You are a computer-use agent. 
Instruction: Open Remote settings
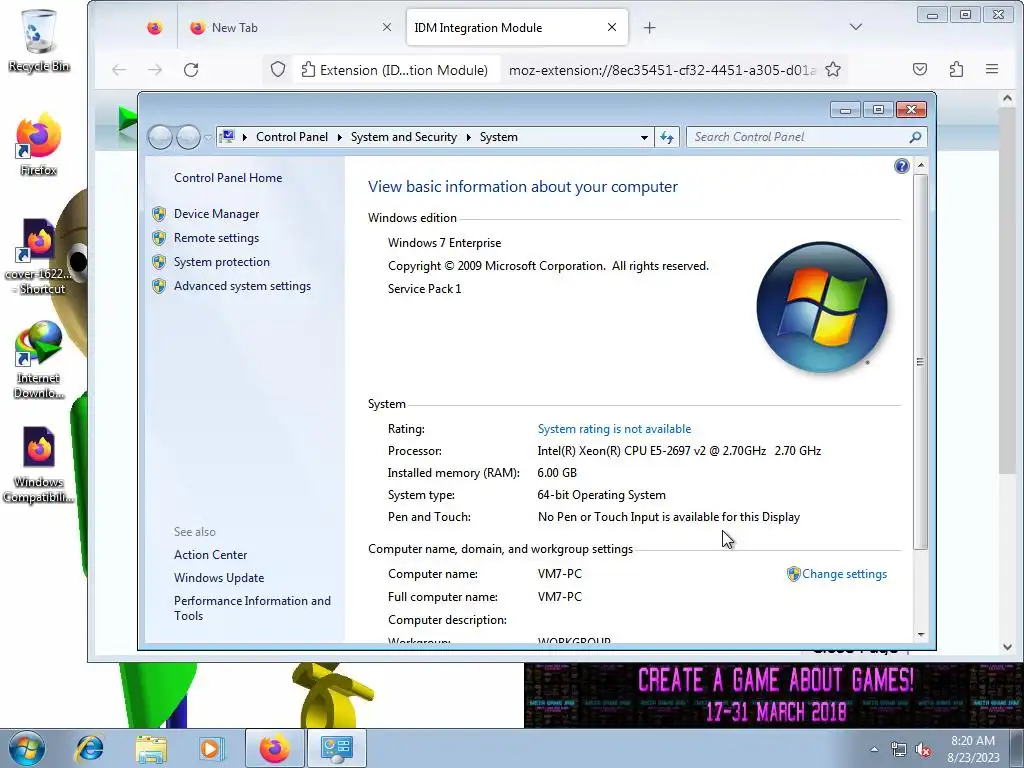pos(216,238)
